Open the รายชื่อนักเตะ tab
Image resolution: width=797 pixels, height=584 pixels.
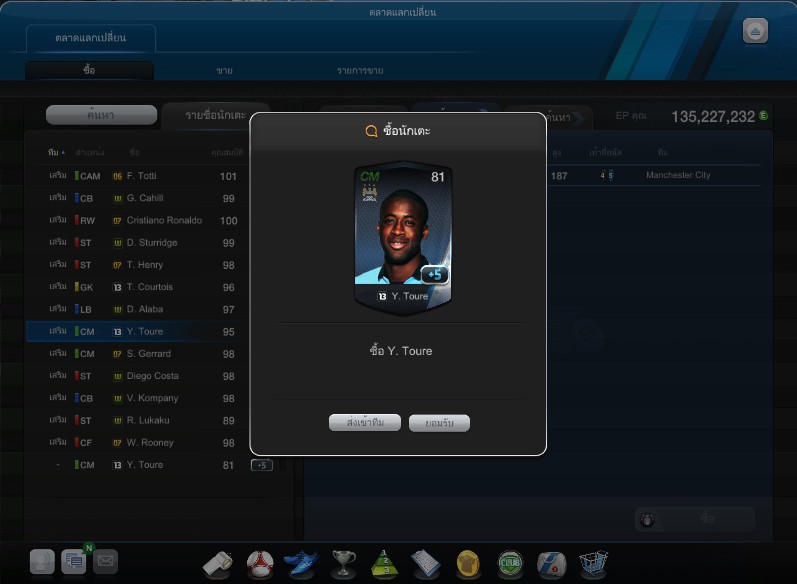point(216,115)
